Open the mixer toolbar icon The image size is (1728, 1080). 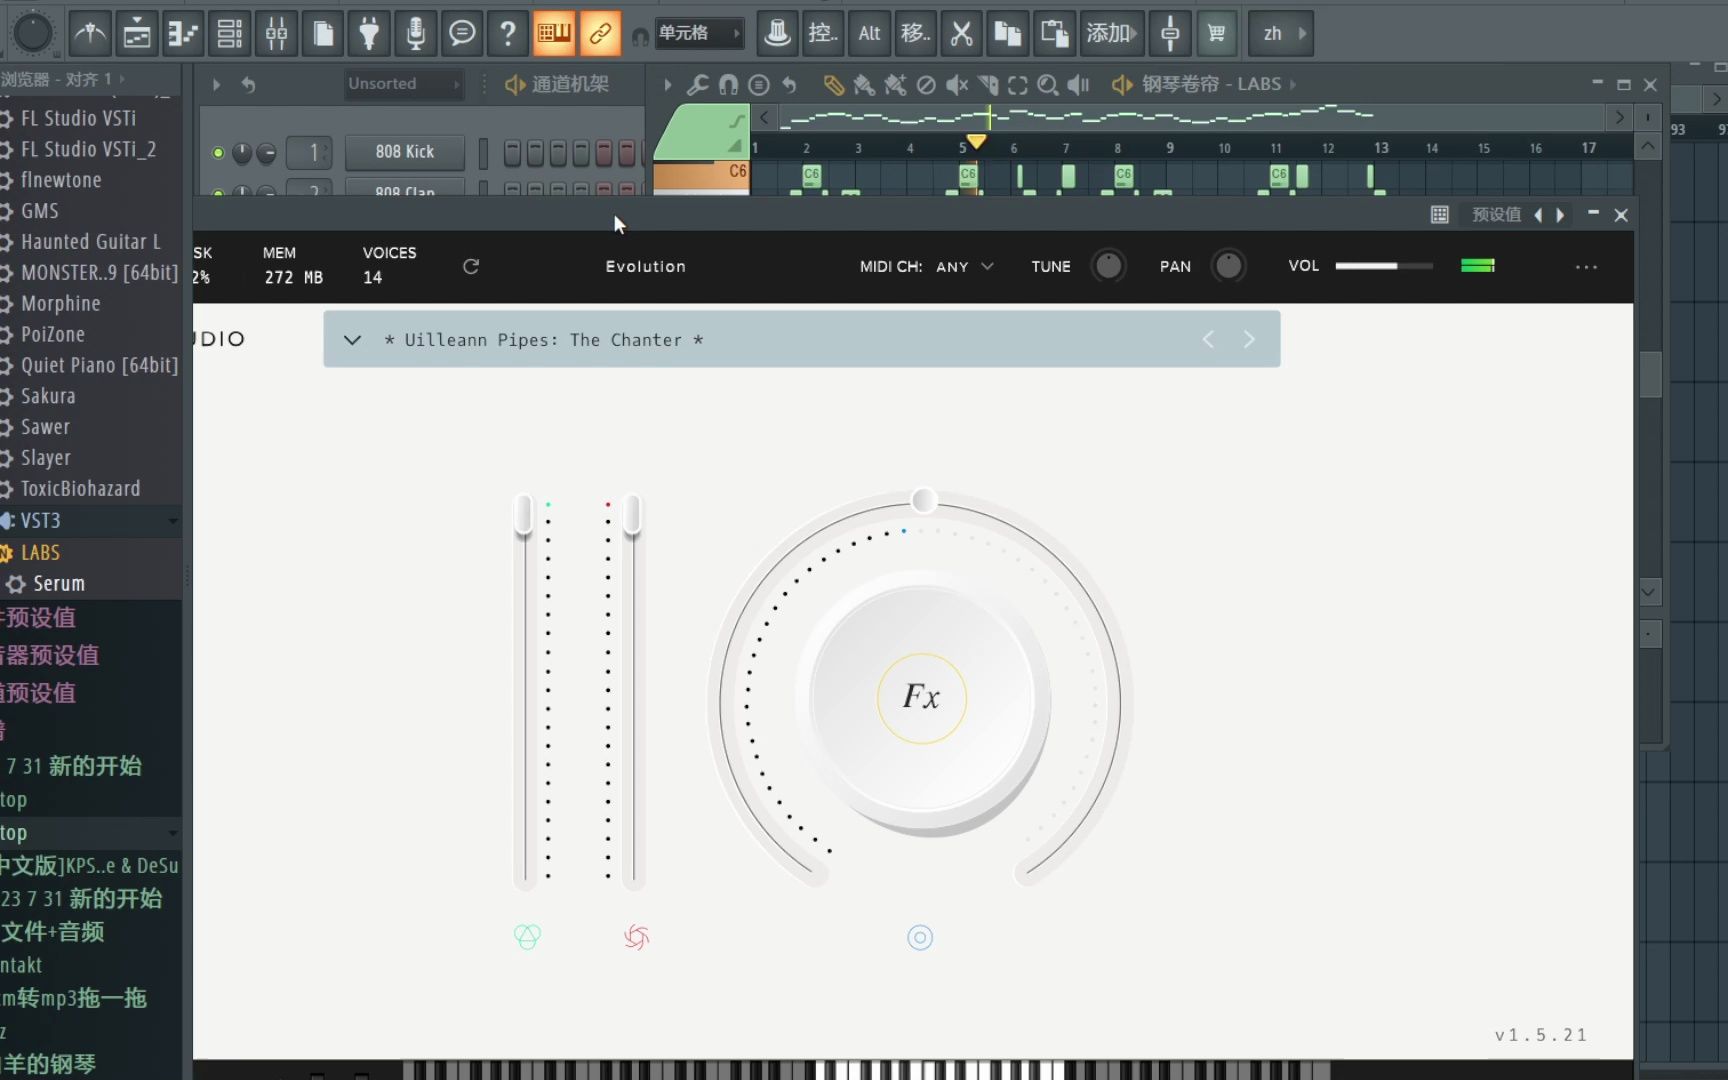276,33
